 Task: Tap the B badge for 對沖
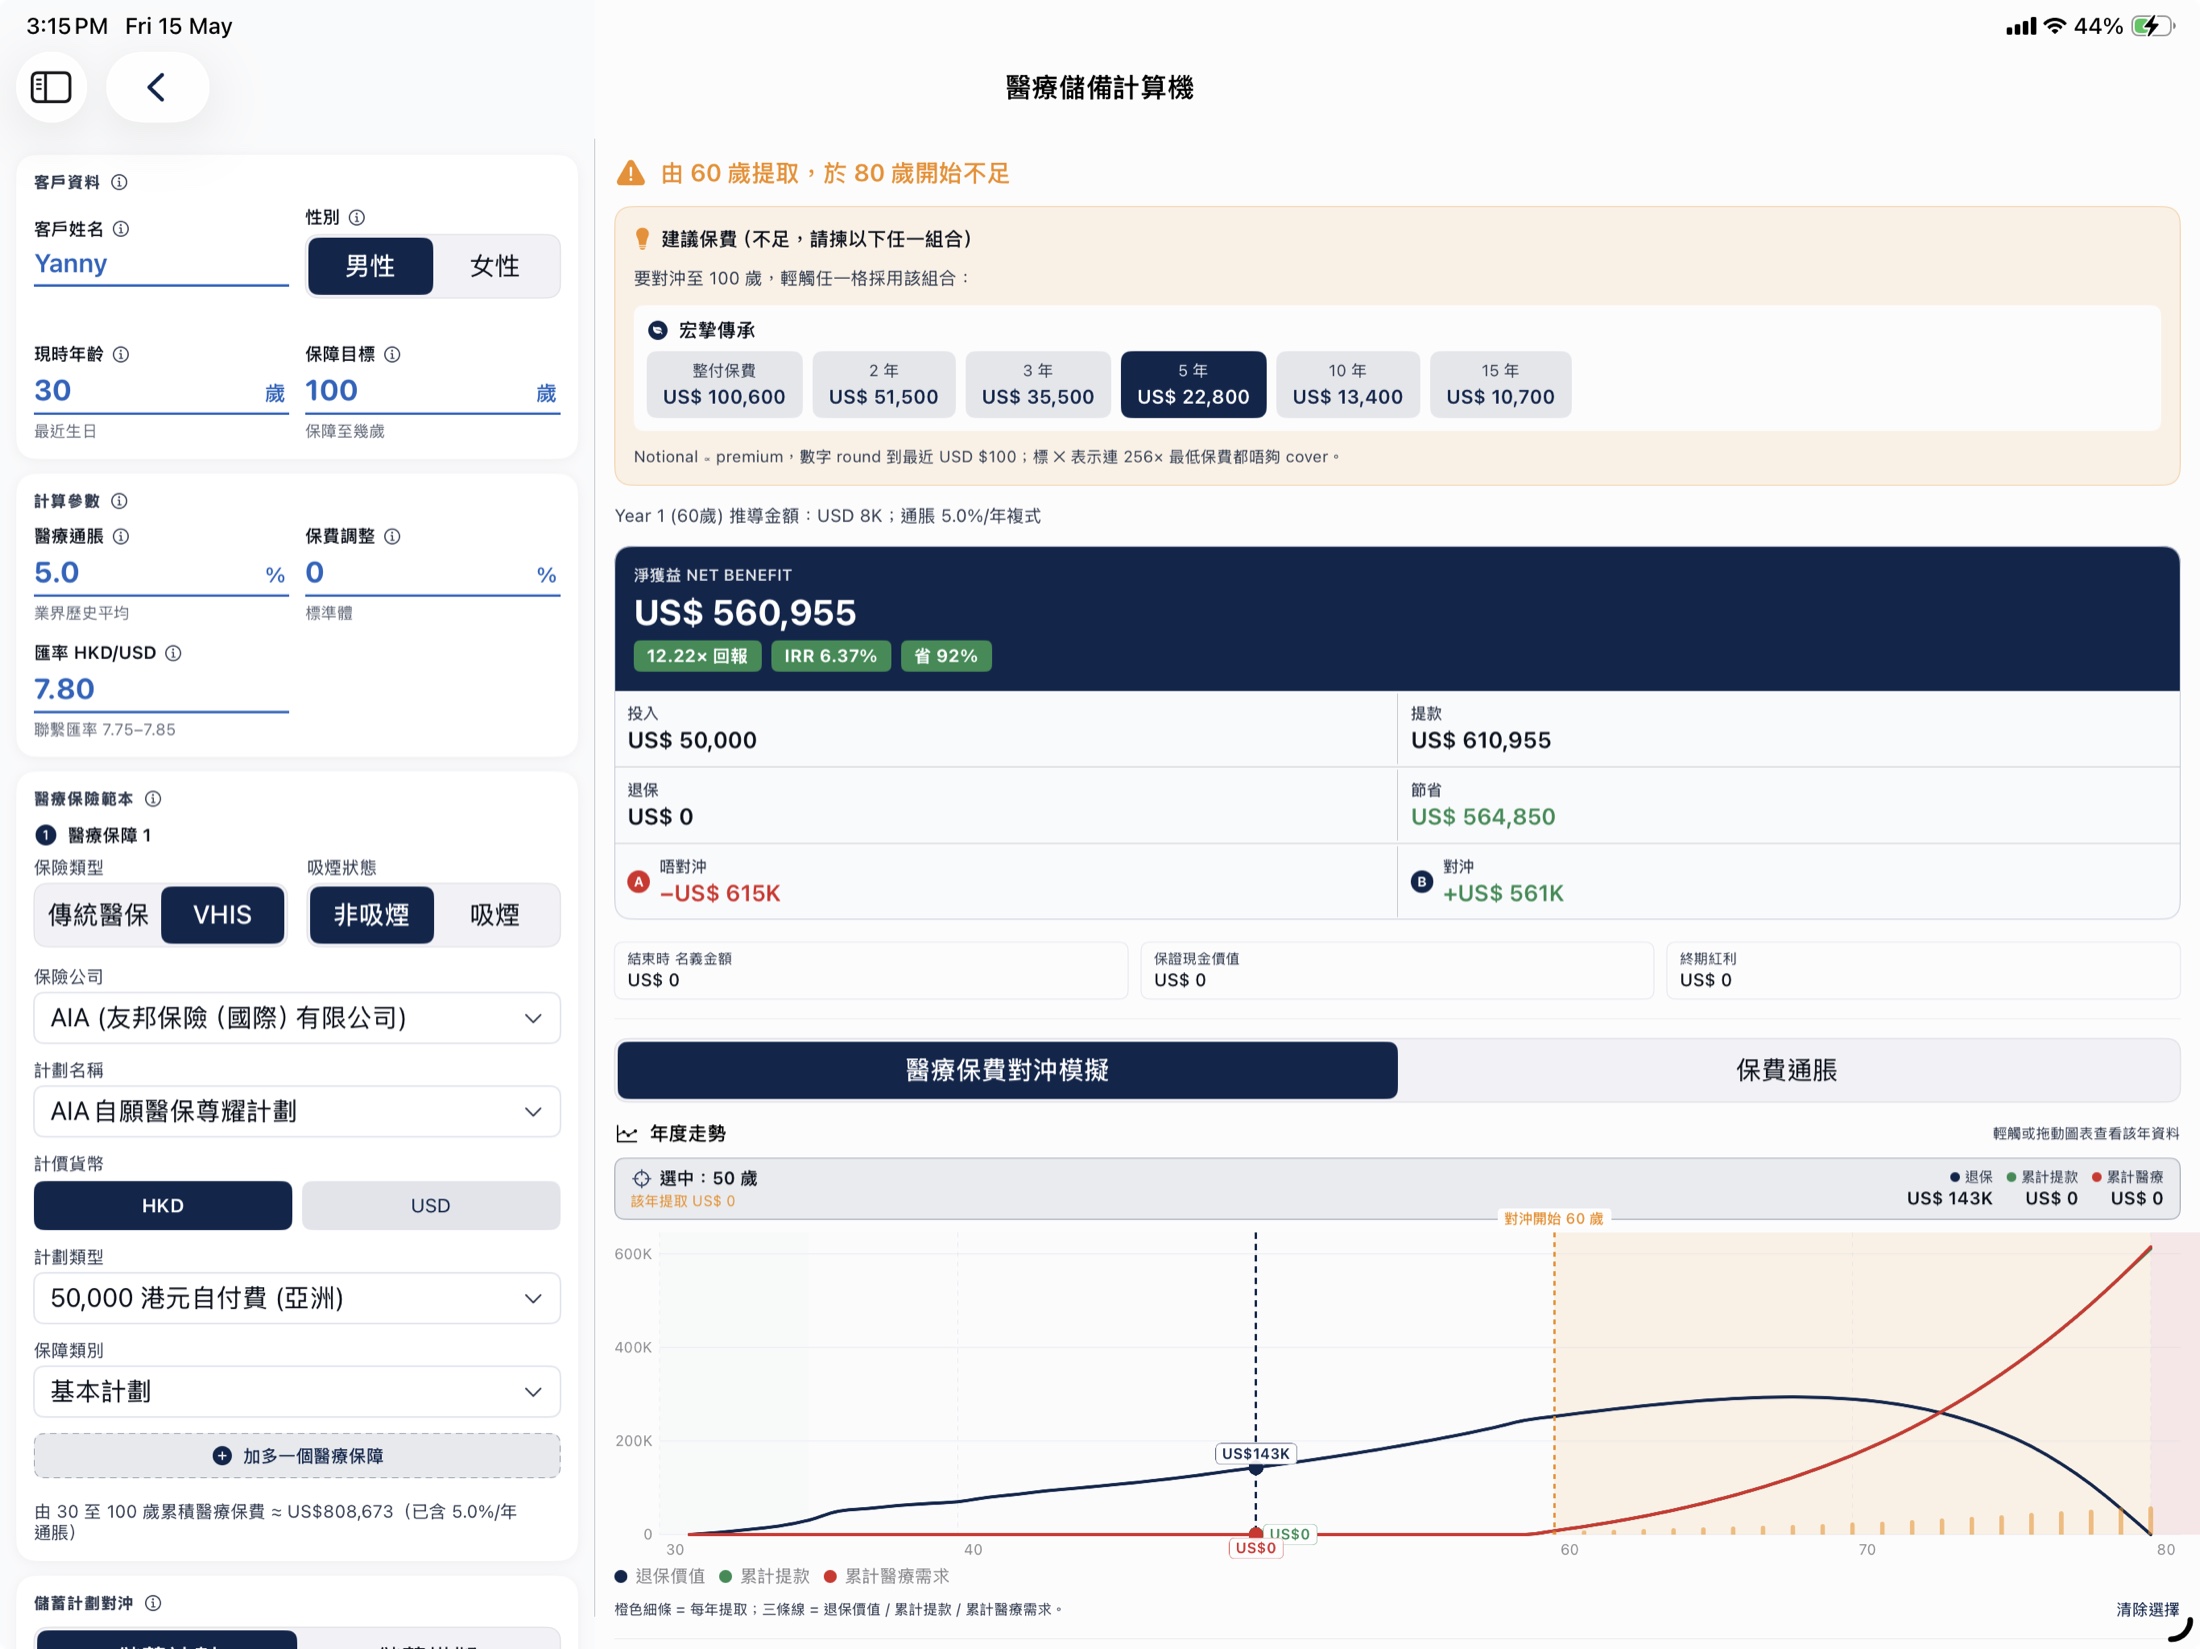(x=1421, y=882)
